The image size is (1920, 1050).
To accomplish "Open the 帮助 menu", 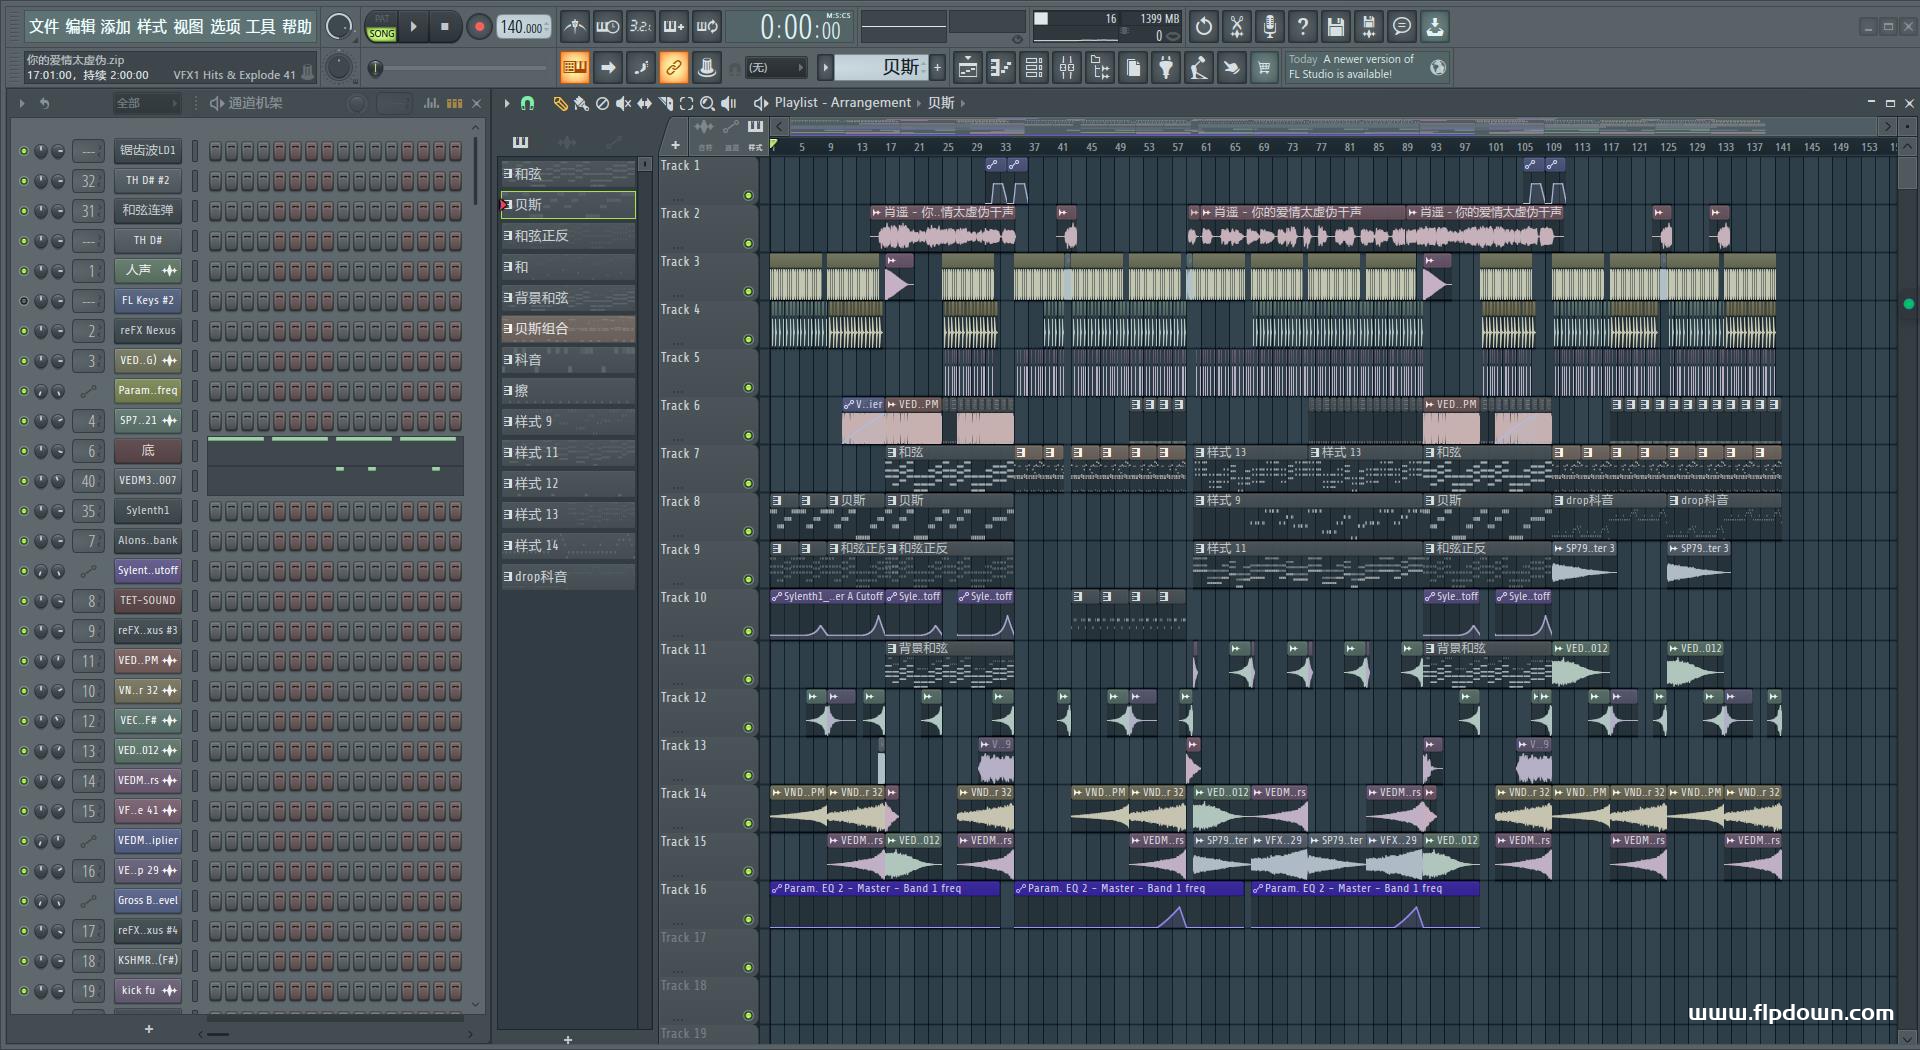I will point(297,27).
